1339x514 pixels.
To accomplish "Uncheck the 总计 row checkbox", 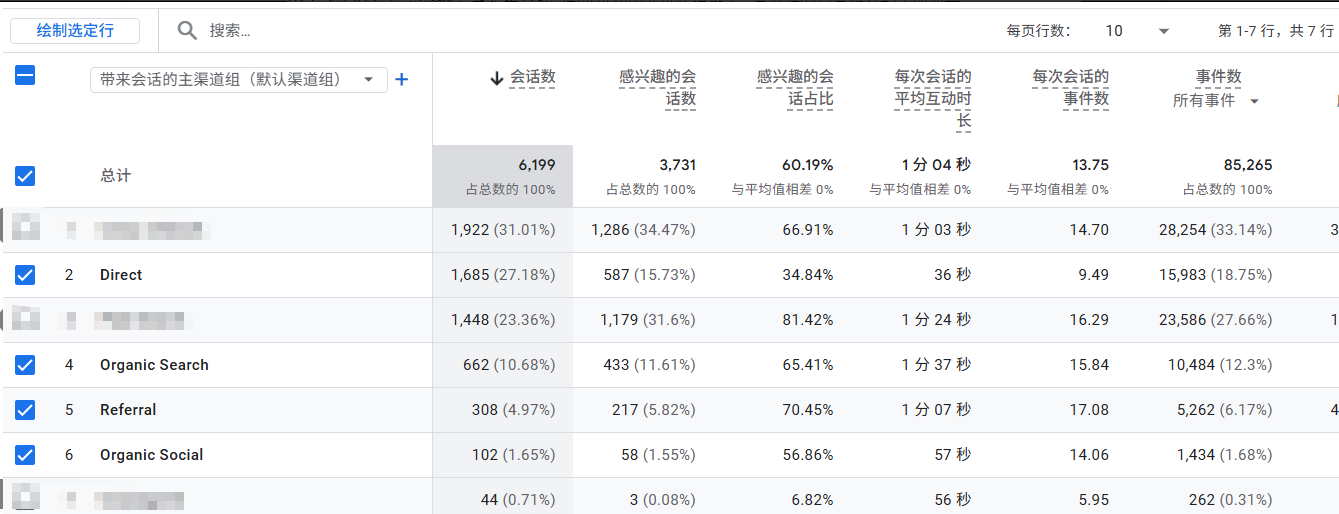I will 25,176.
